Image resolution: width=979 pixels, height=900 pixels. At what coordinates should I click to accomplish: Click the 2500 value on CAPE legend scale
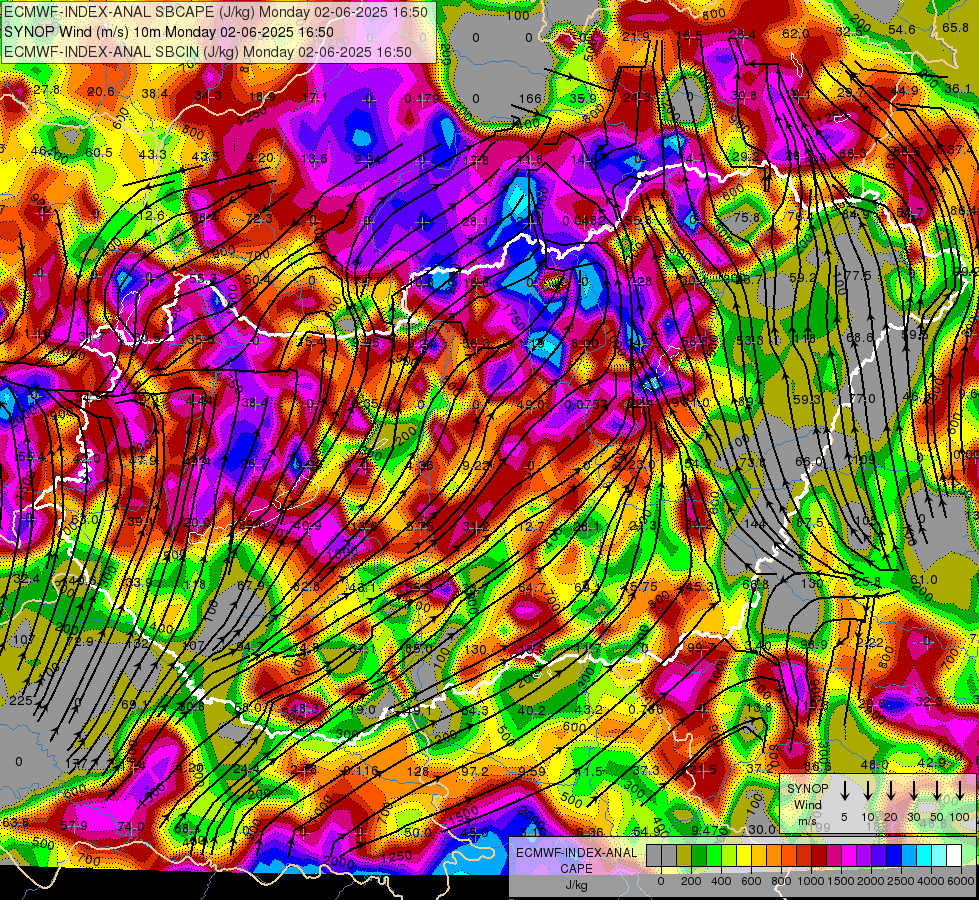901,881
